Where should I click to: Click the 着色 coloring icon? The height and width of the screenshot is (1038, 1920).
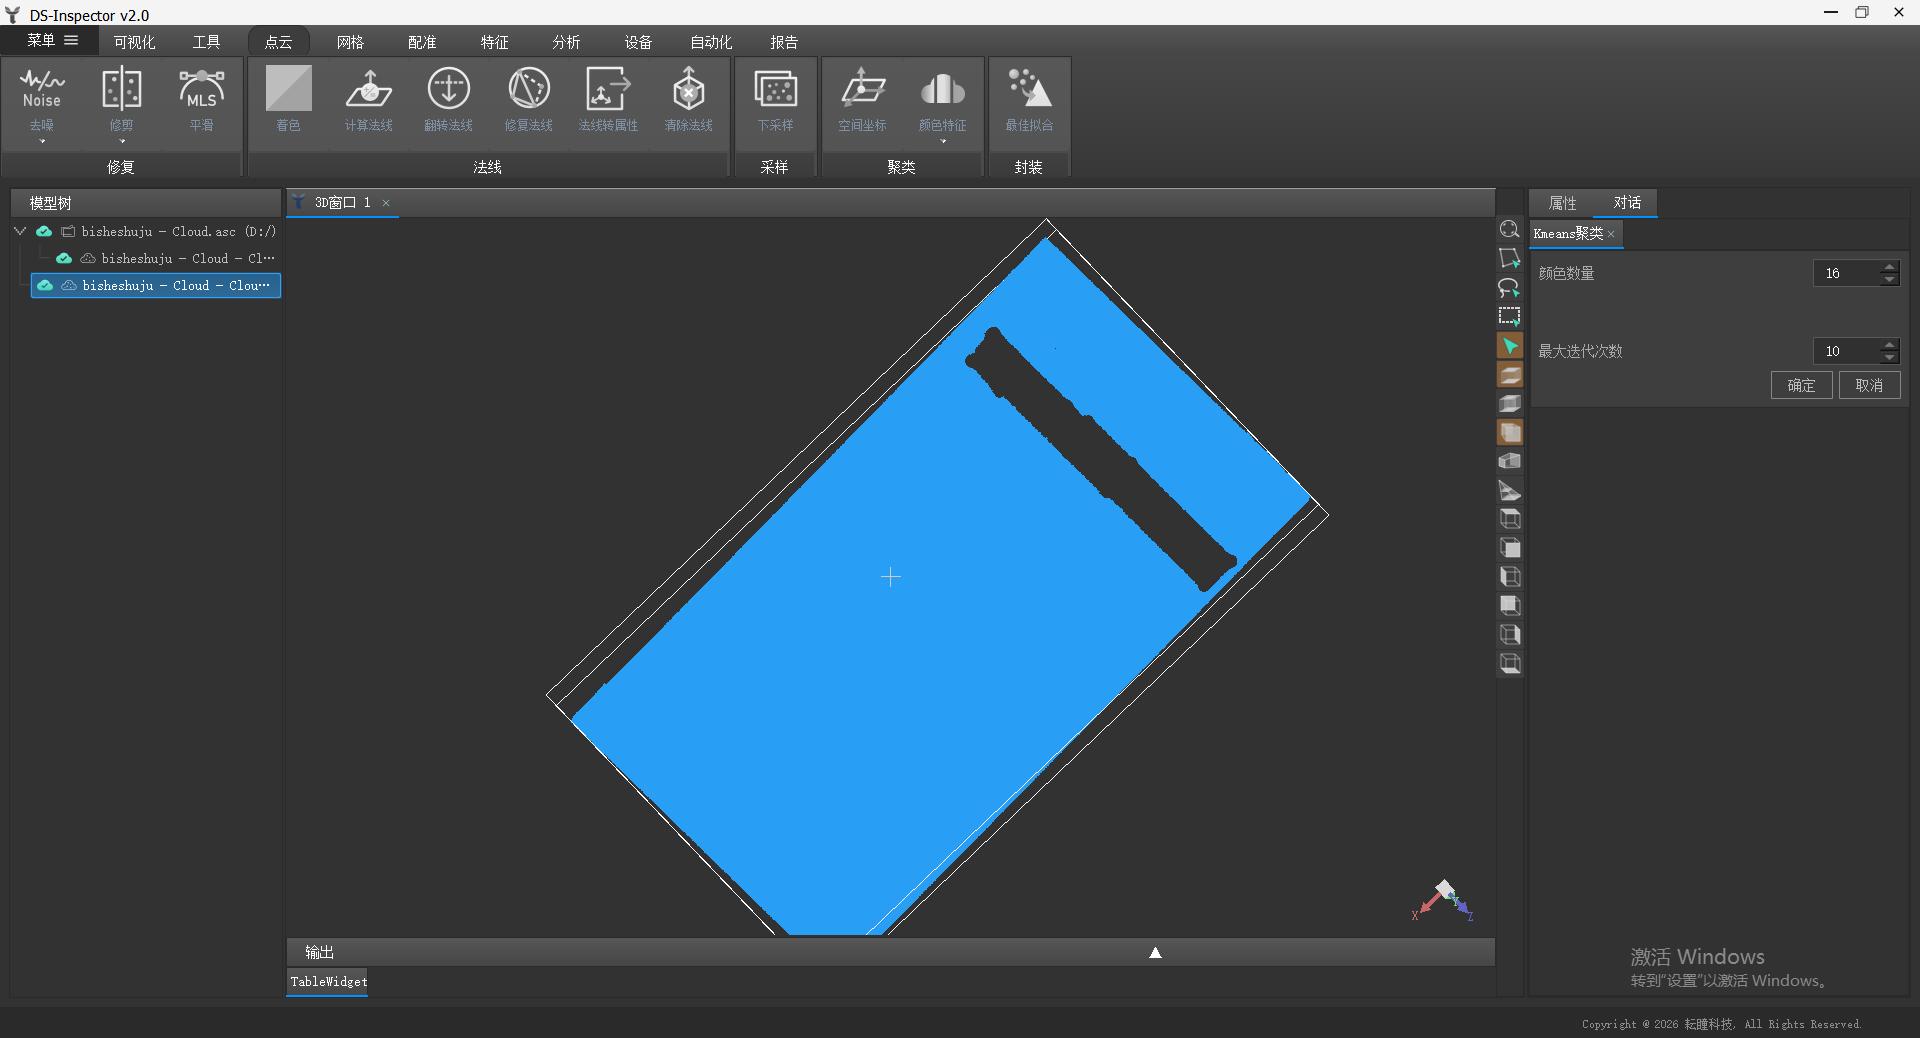pos(288,100)
